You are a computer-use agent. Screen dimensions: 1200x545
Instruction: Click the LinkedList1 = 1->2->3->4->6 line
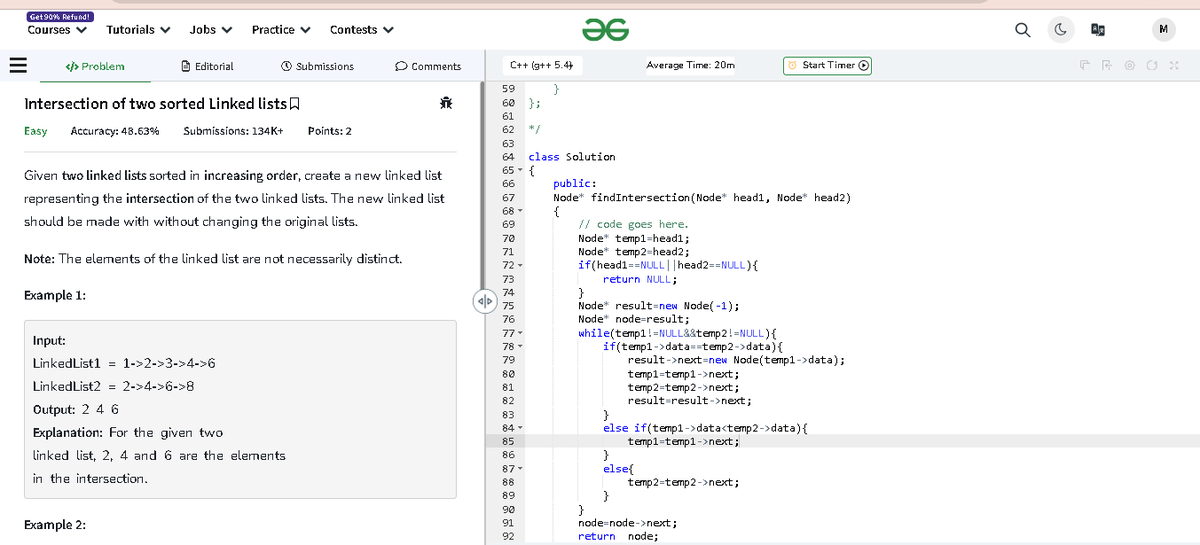(125, 363)
